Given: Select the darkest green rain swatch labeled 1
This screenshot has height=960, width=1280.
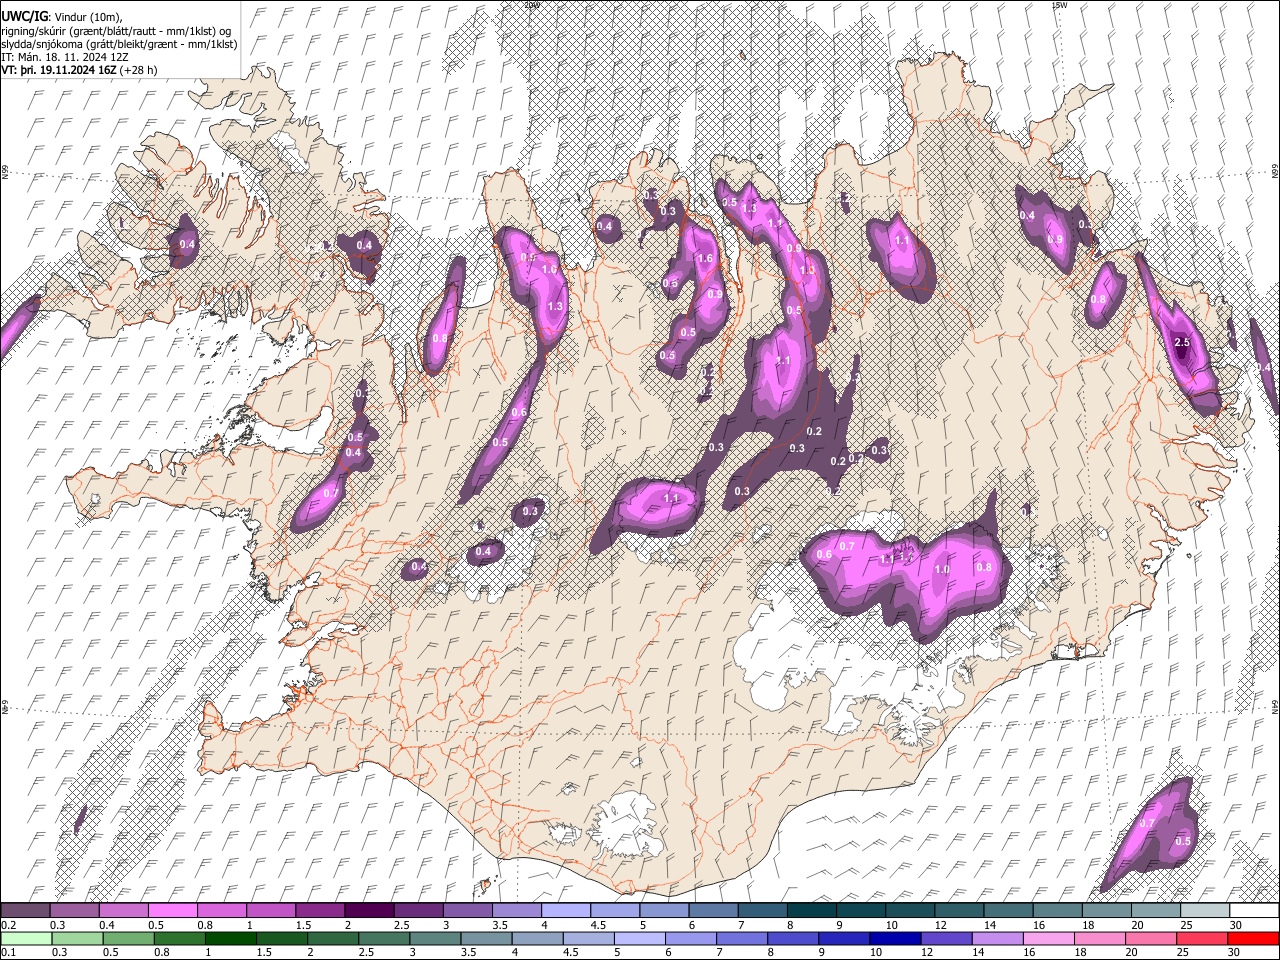Looking at the screenshot, I should (x=230, y=939).
